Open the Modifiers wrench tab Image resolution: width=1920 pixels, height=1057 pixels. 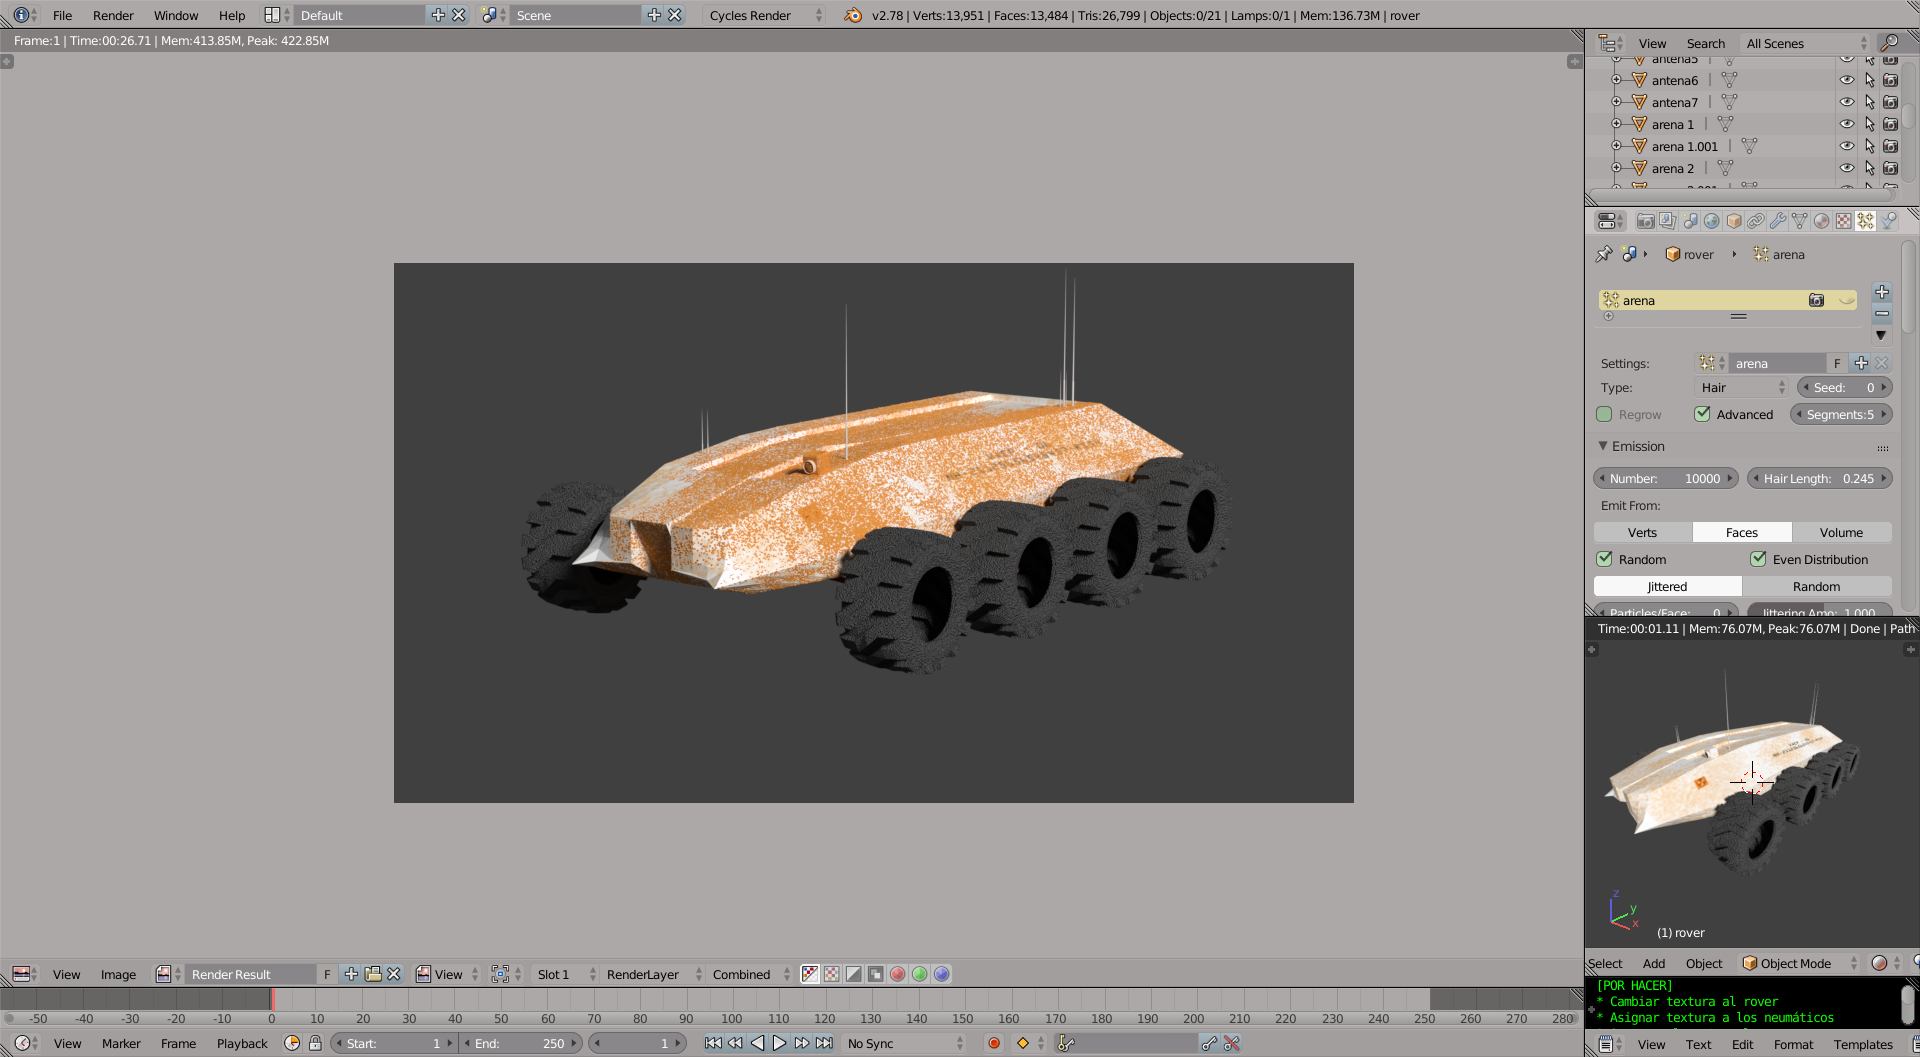coord(1778,221)
